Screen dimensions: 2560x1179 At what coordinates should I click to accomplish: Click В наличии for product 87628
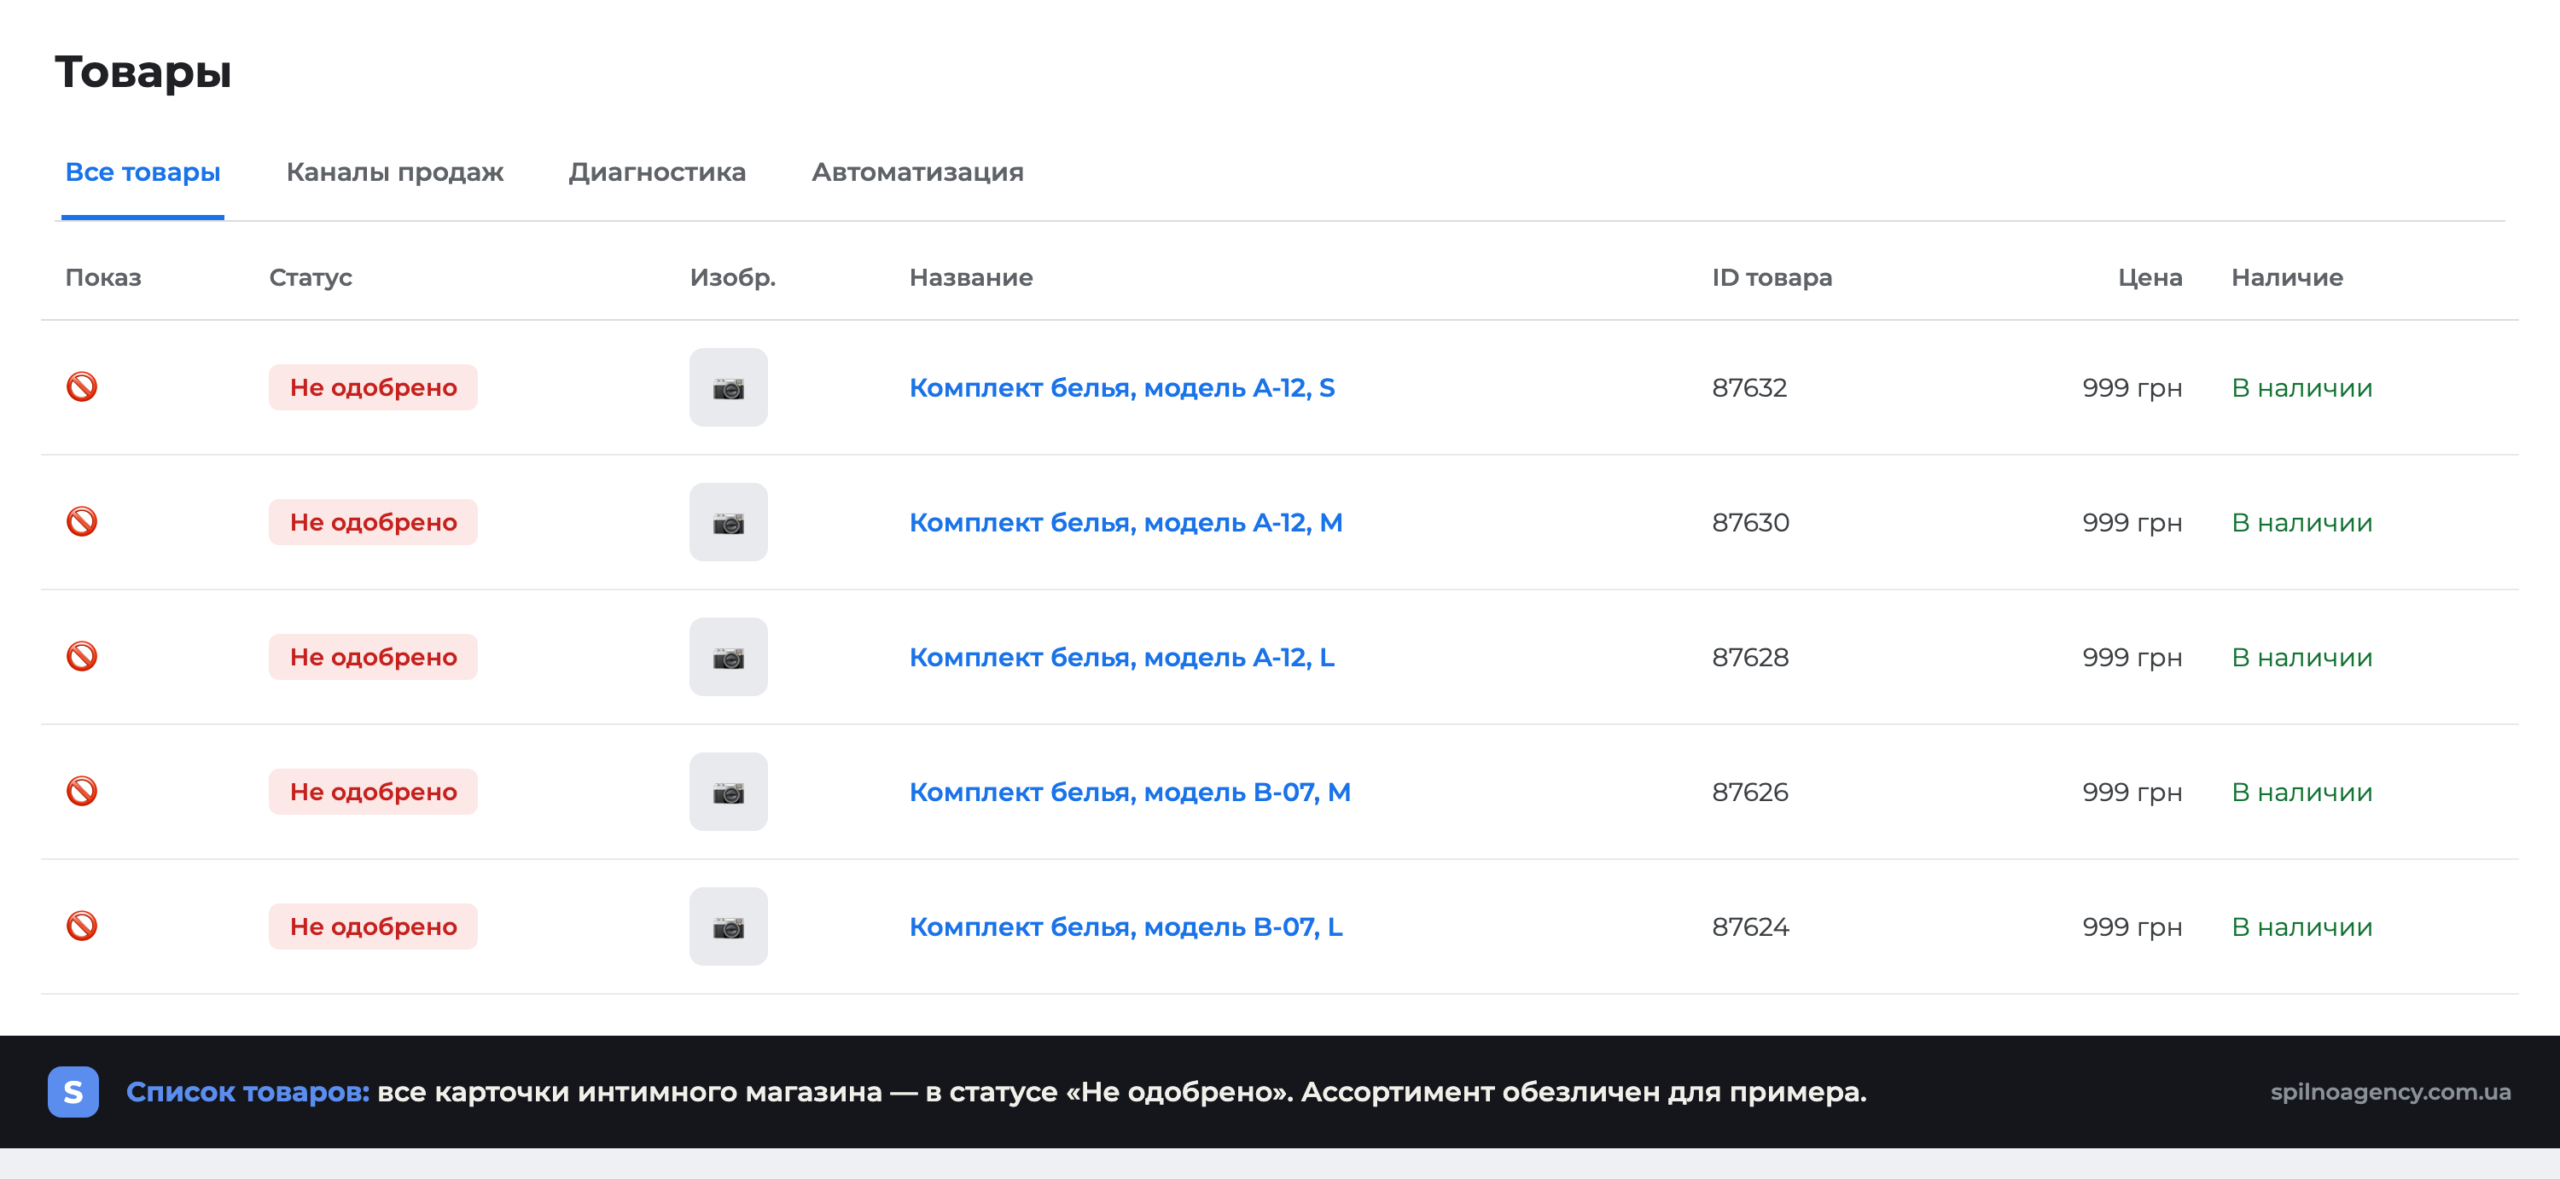2302,657
